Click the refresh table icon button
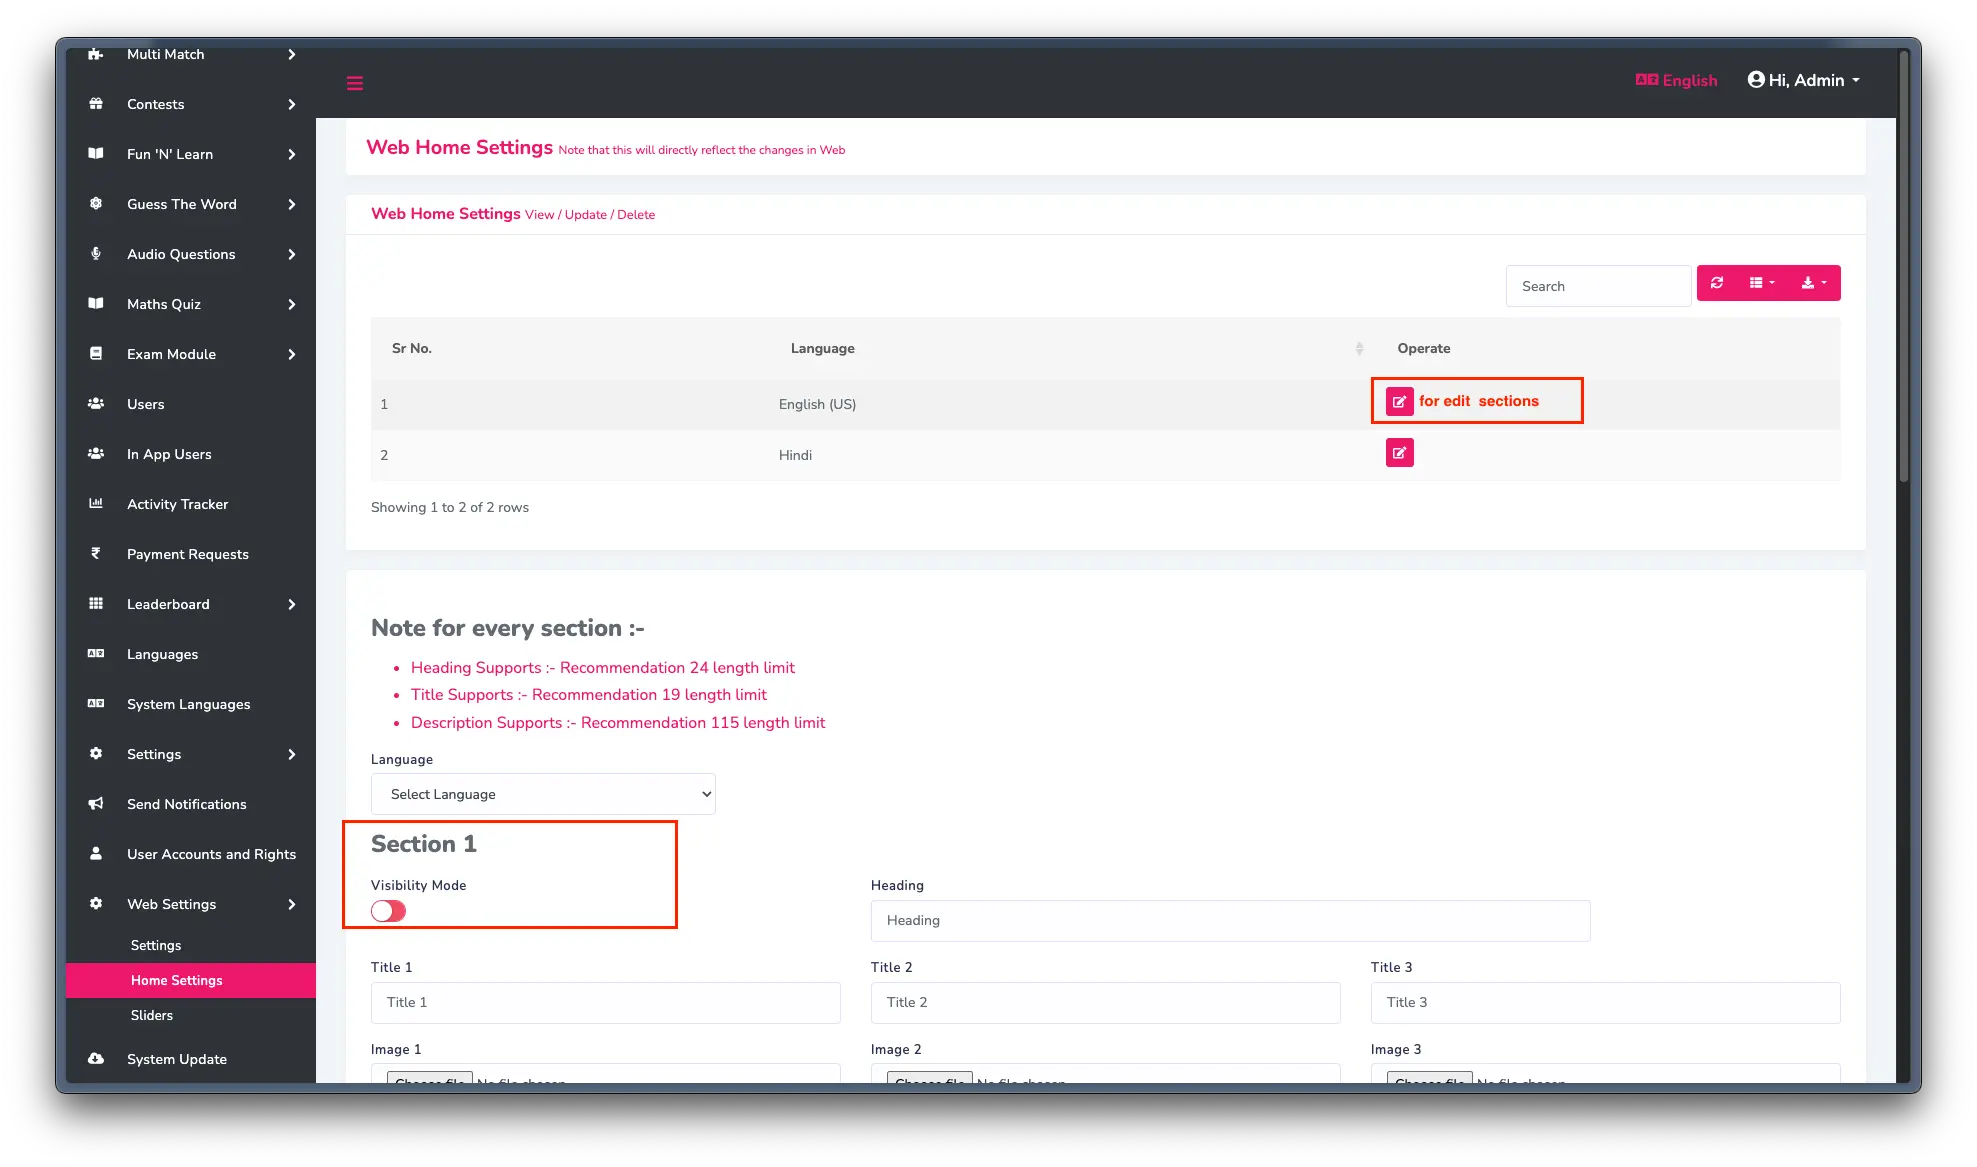Viewport: 1977px width, 1167px height. [1717, 283]
